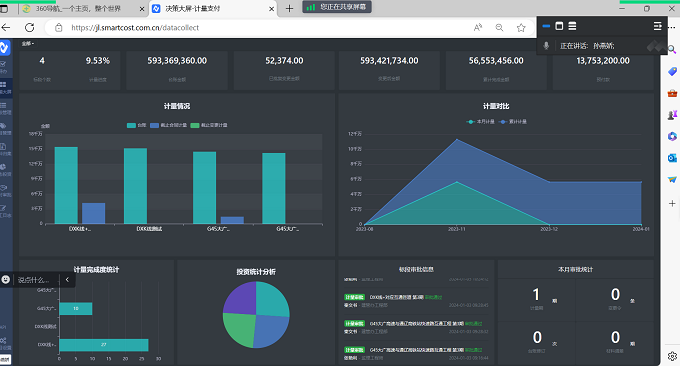
Task: Open the read aloud tool in address bar
Action: pyautogui.click(x=477, y=28)
